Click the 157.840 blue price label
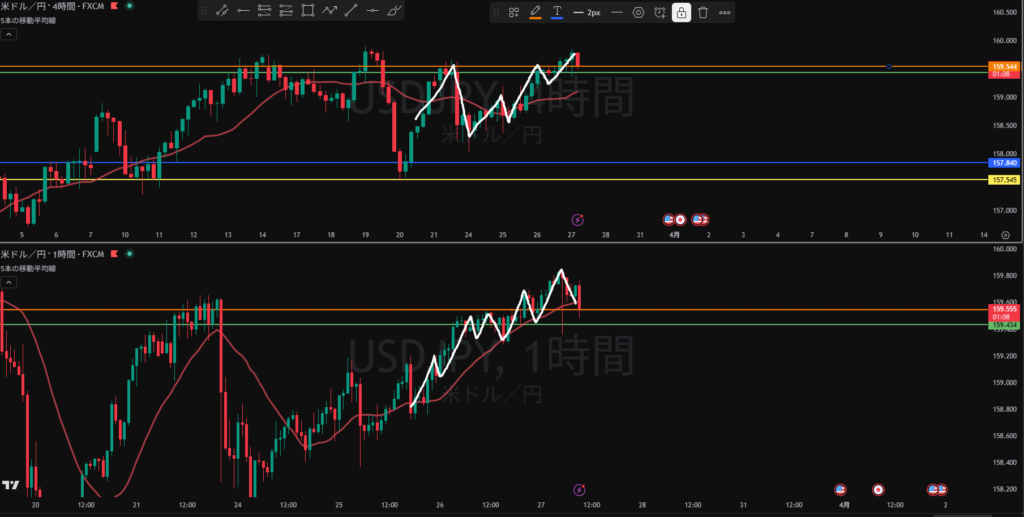Screen dimensions: 1024x517 (x=1003, y=162)
